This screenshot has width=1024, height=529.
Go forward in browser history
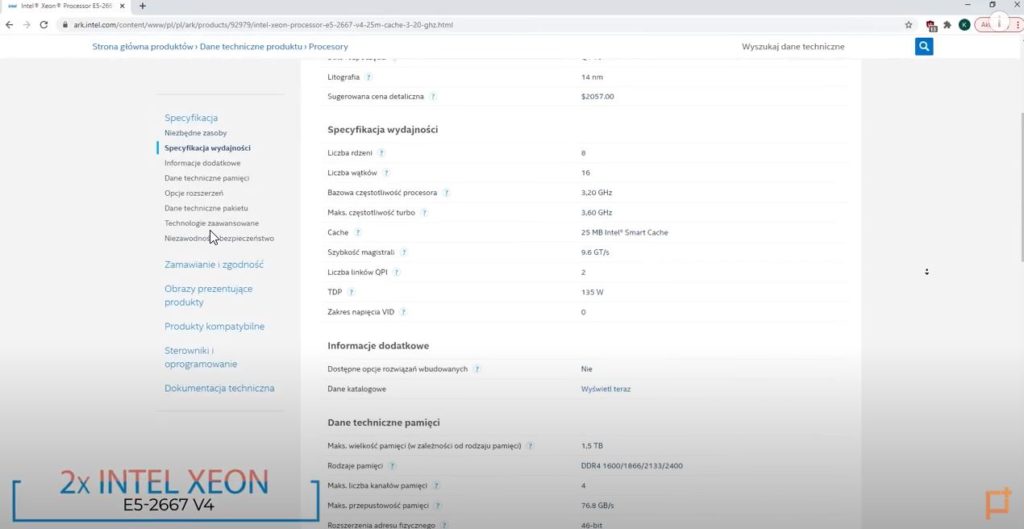pyautogui.click(x=27, y=25)
